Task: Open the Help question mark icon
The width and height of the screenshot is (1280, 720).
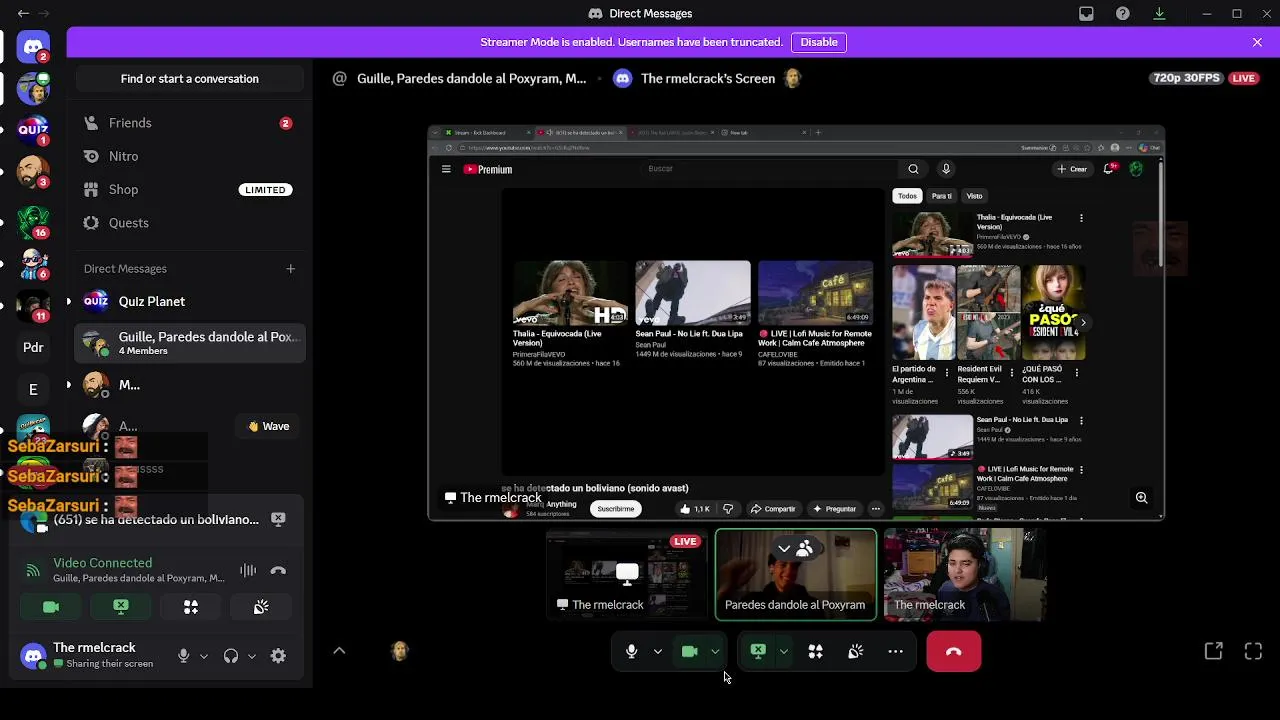Action: click(1123, 13)
